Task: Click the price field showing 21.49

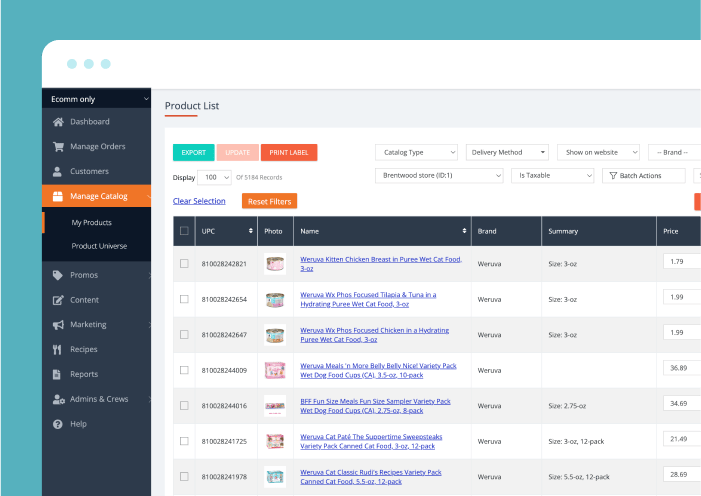Action: (x=682, y=439)
